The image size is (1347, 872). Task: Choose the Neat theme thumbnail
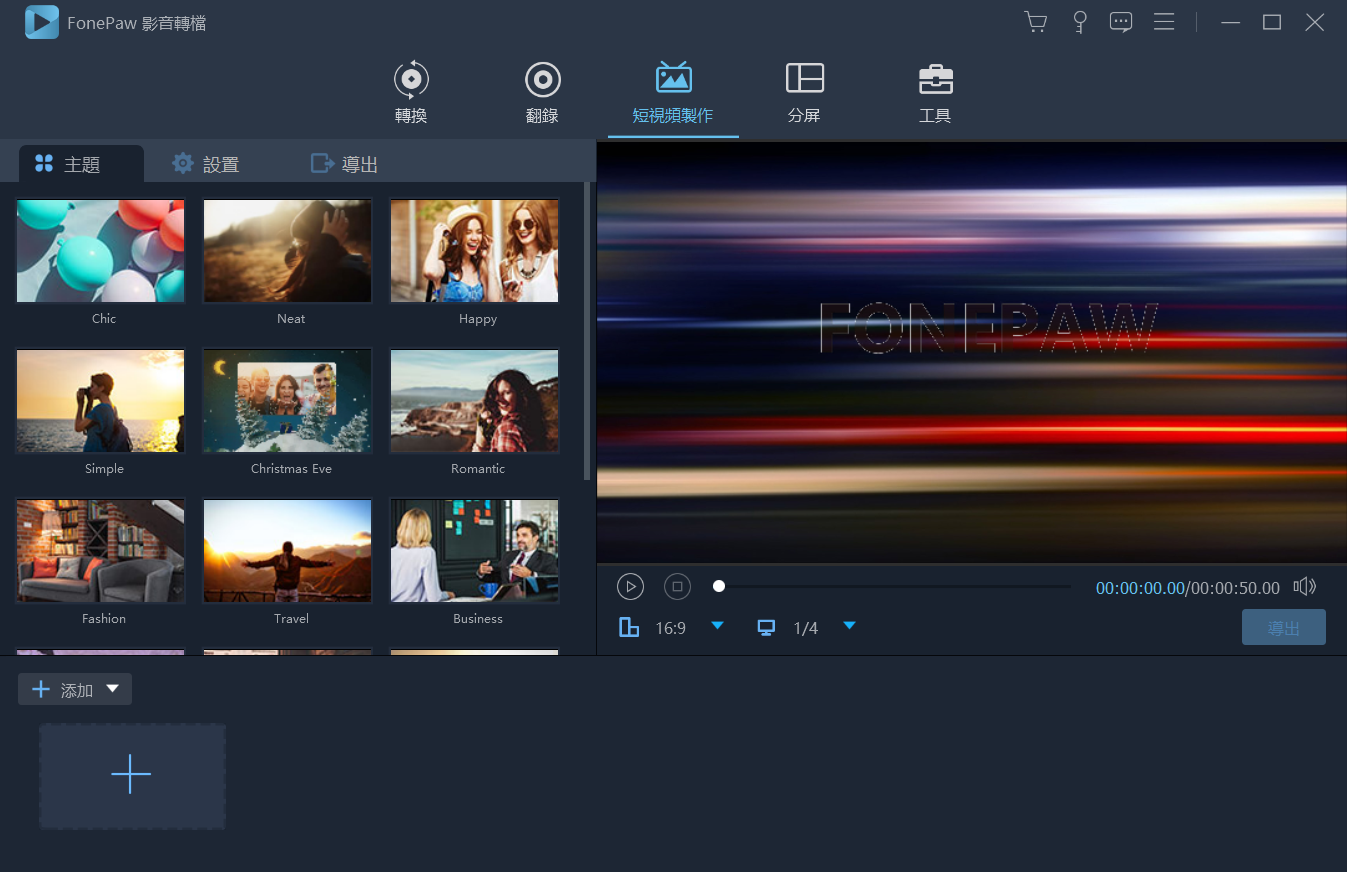[288, 251]
